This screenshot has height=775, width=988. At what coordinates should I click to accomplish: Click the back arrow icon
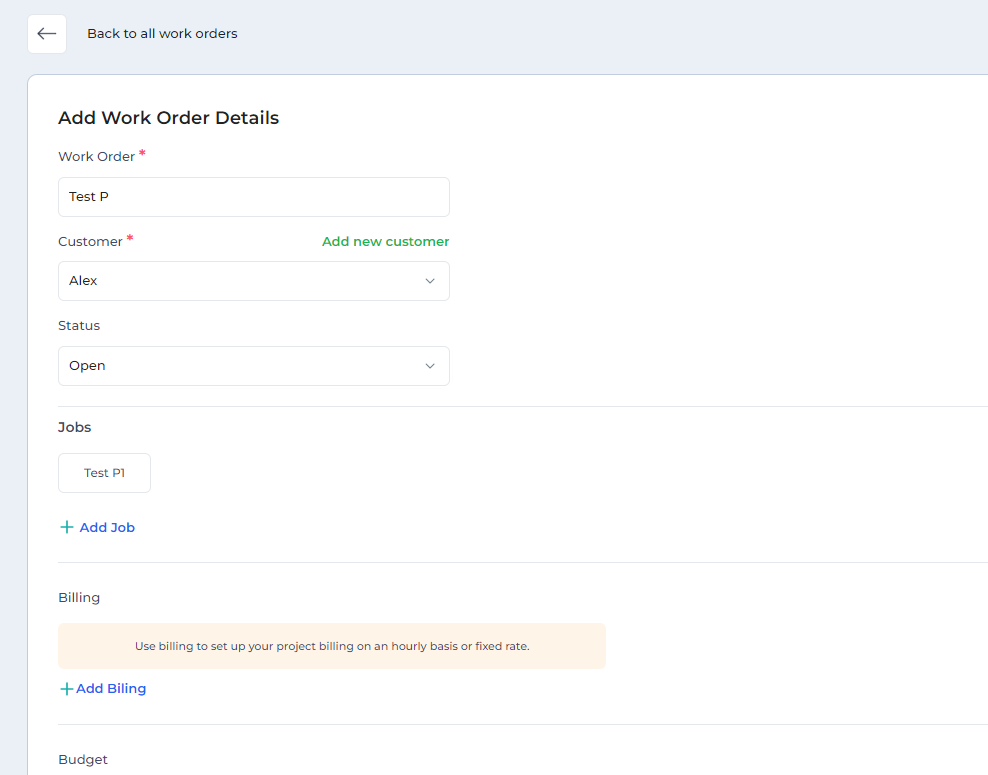click(x=46, y=33)
